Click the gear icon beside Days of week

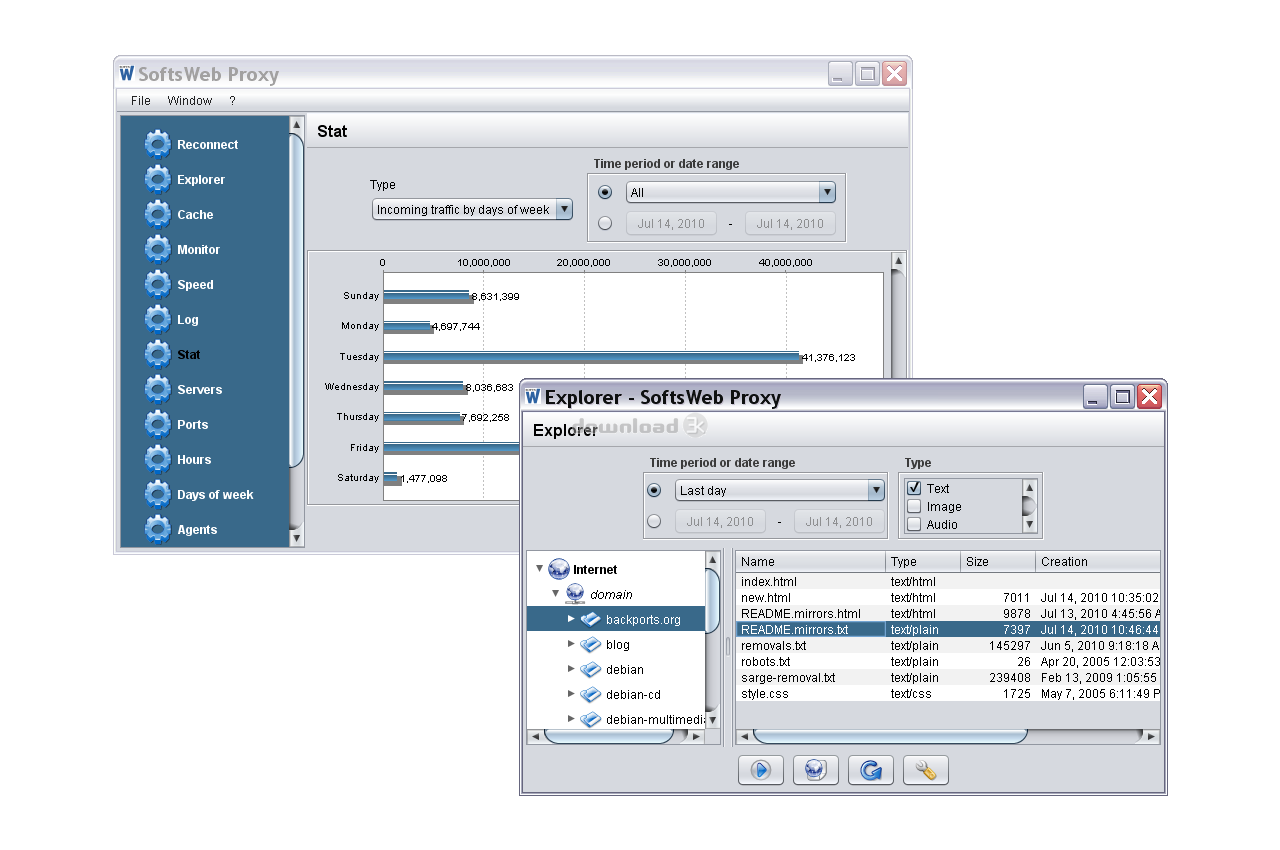(x=157, y=494)
